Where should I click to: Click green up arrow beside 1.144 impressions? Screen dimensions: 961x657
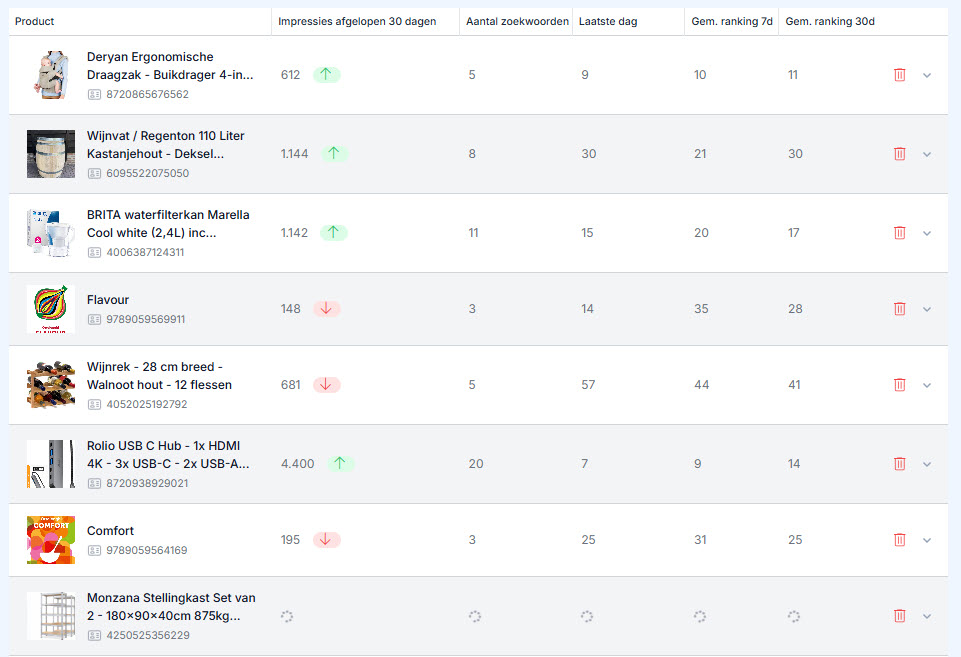[x=333, y=154]
